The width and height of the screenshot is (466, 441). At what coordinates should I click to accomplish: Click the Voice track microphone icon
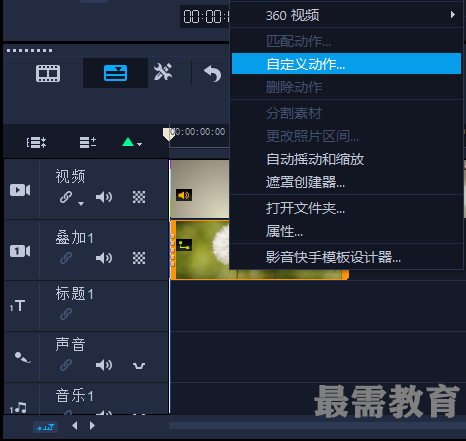(x=23, y=358)
